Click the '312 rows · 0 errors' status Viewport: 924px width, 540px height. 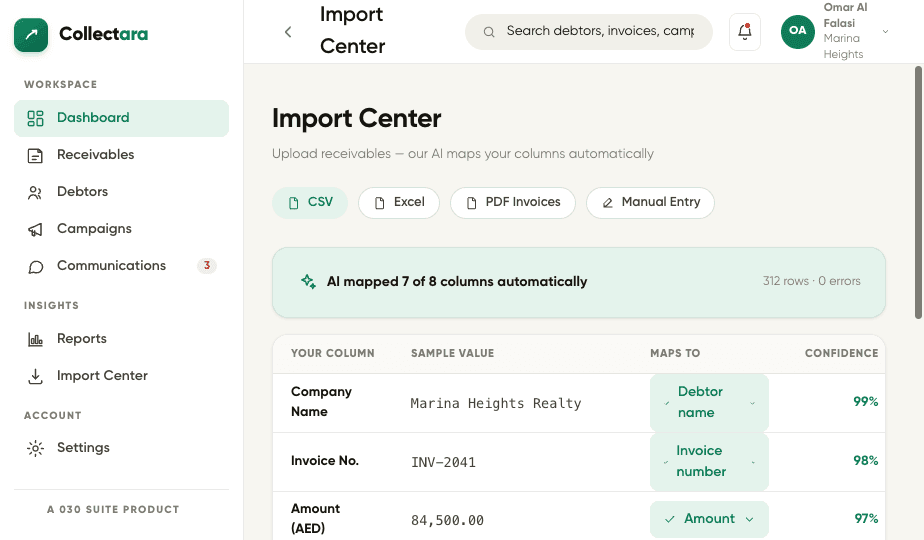(811, 281)
